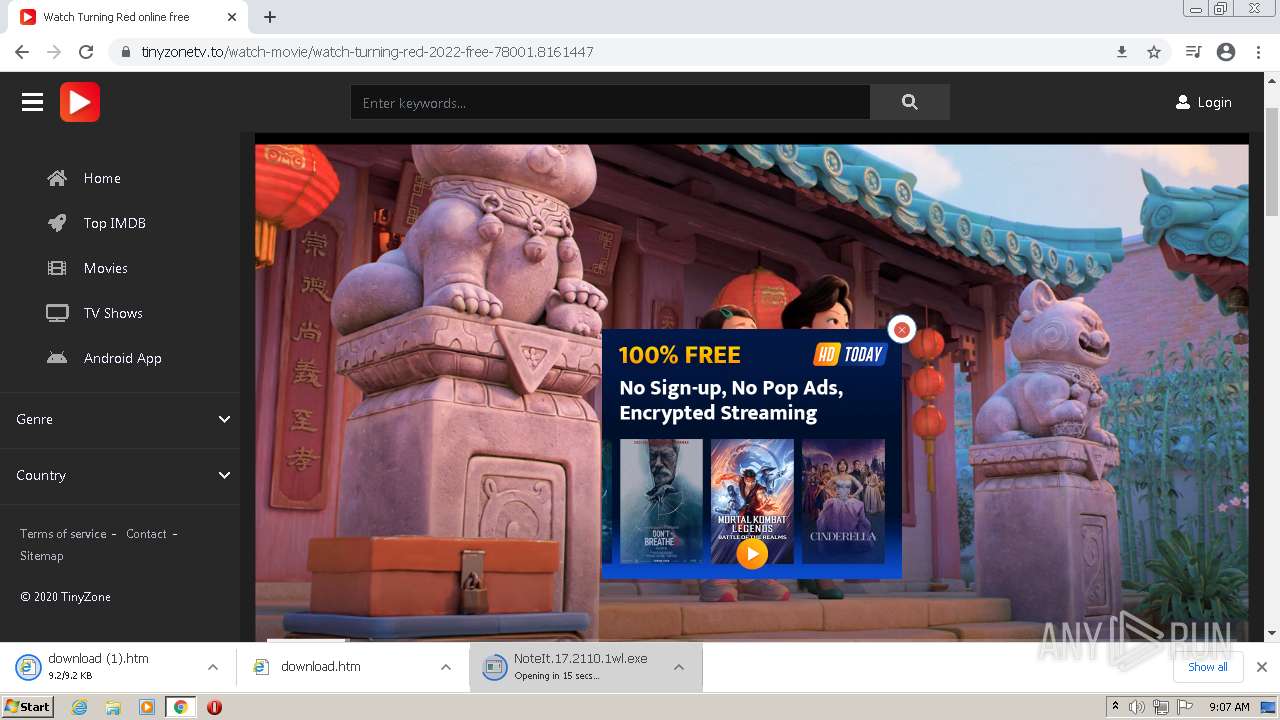Expand the Country dropdown
The height and width of the screenshot is (720, 1280).
[120, 475]
